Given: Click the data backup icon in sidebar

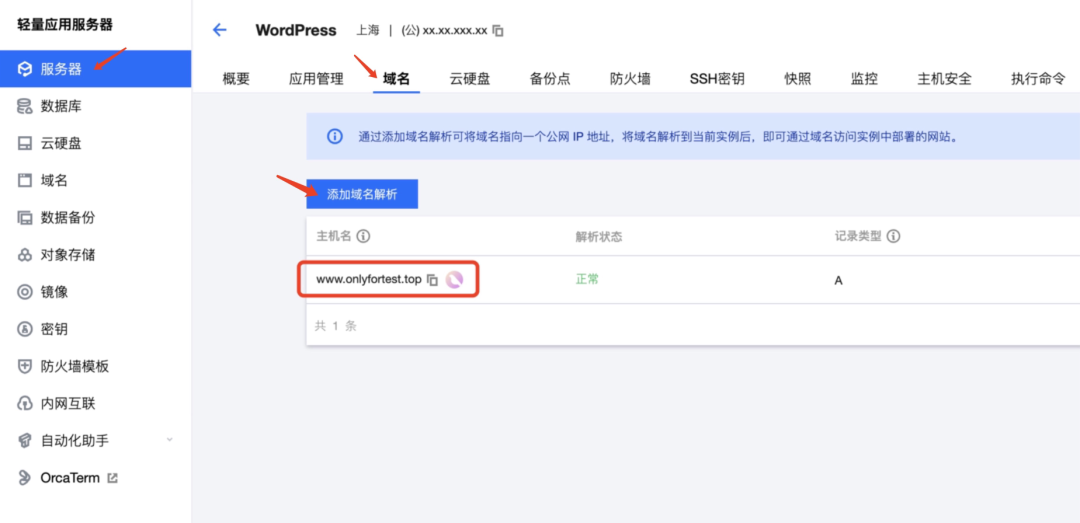Looking at the screenshot, I should pyautogui.click(x=25, y=218).
